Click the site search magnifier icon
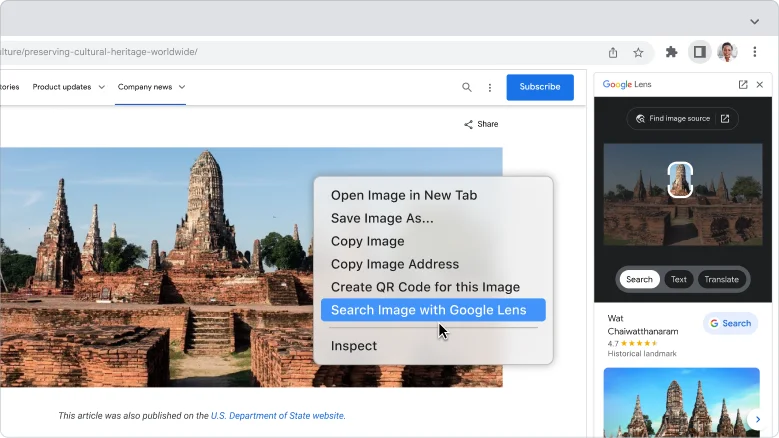 click(x=467, y=87)
